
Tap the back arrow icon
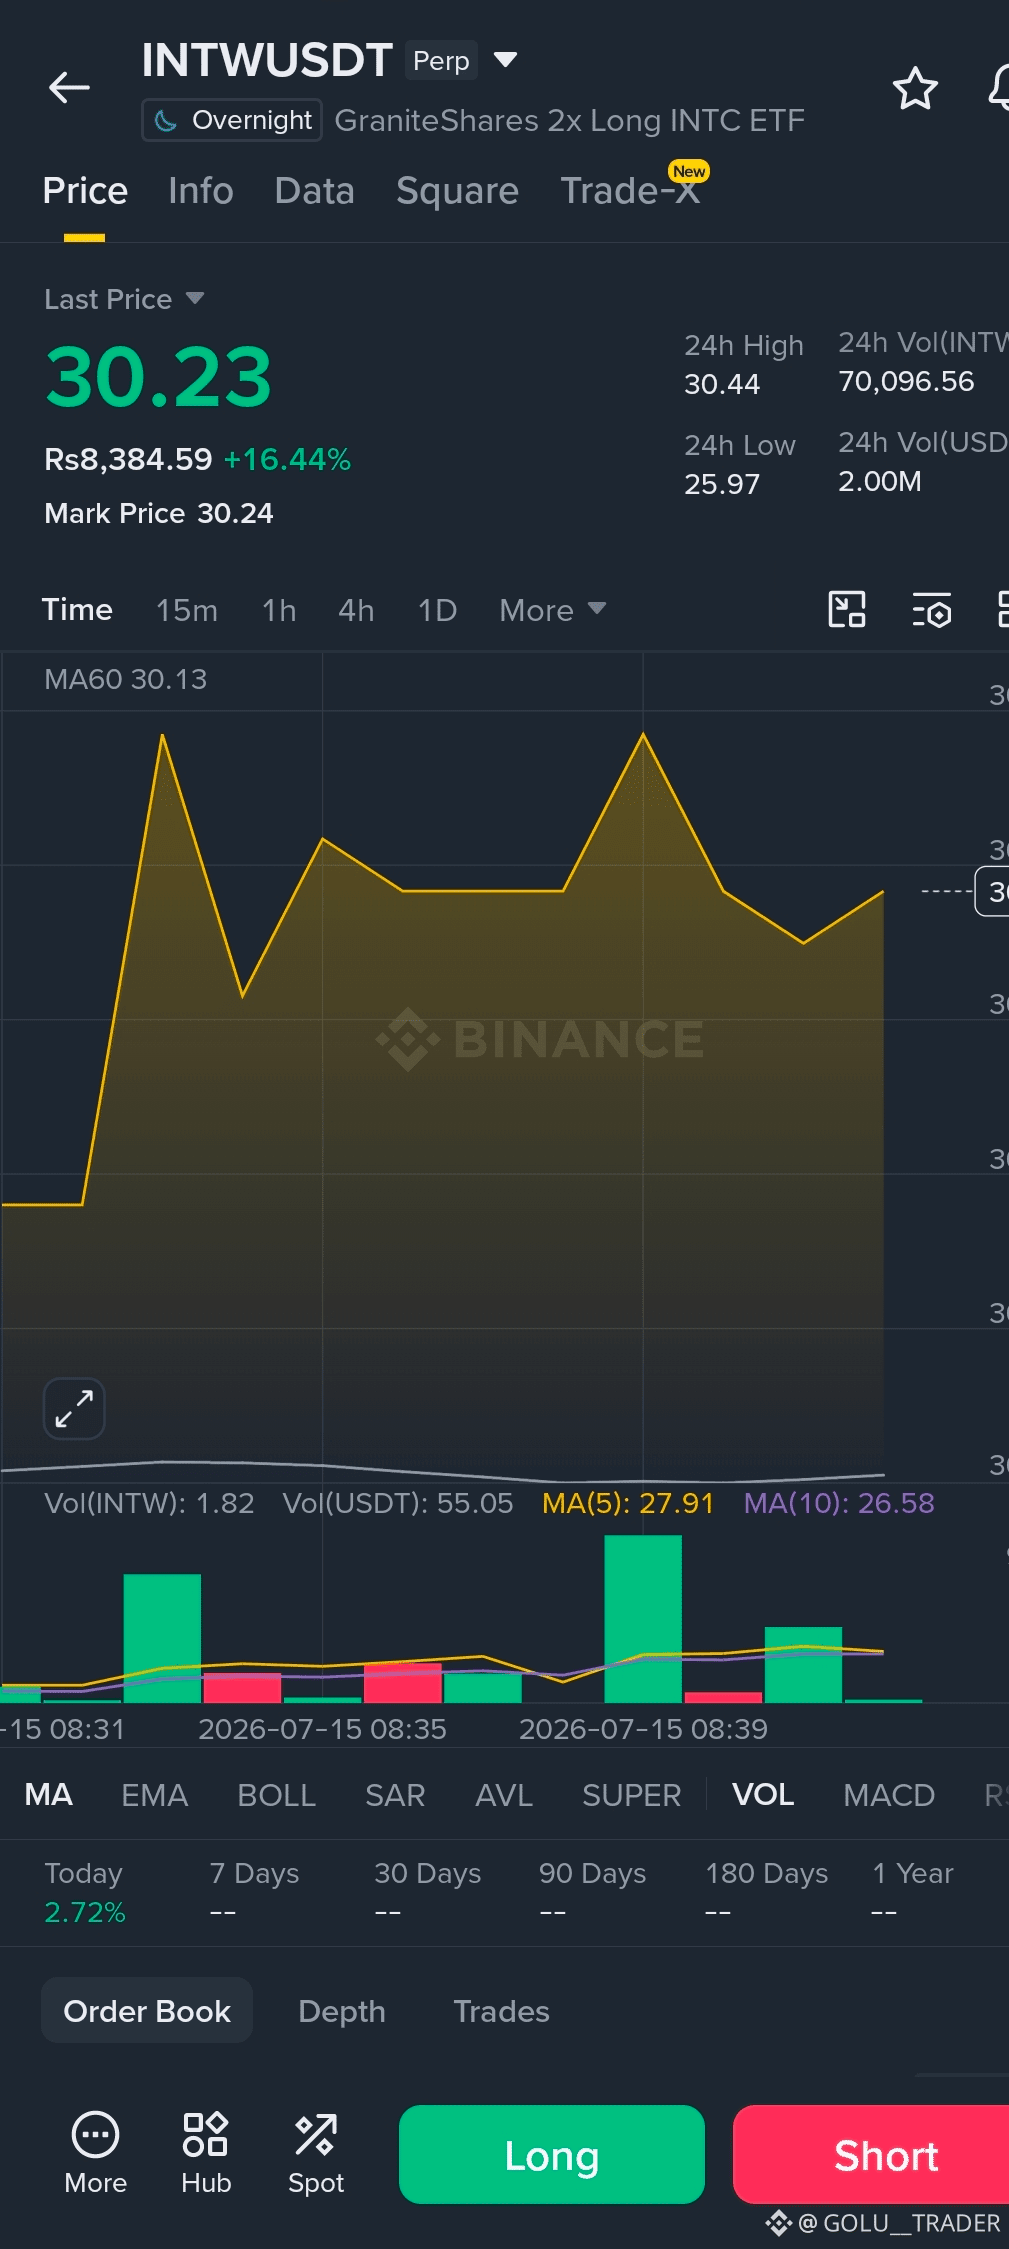coord(69,87)
